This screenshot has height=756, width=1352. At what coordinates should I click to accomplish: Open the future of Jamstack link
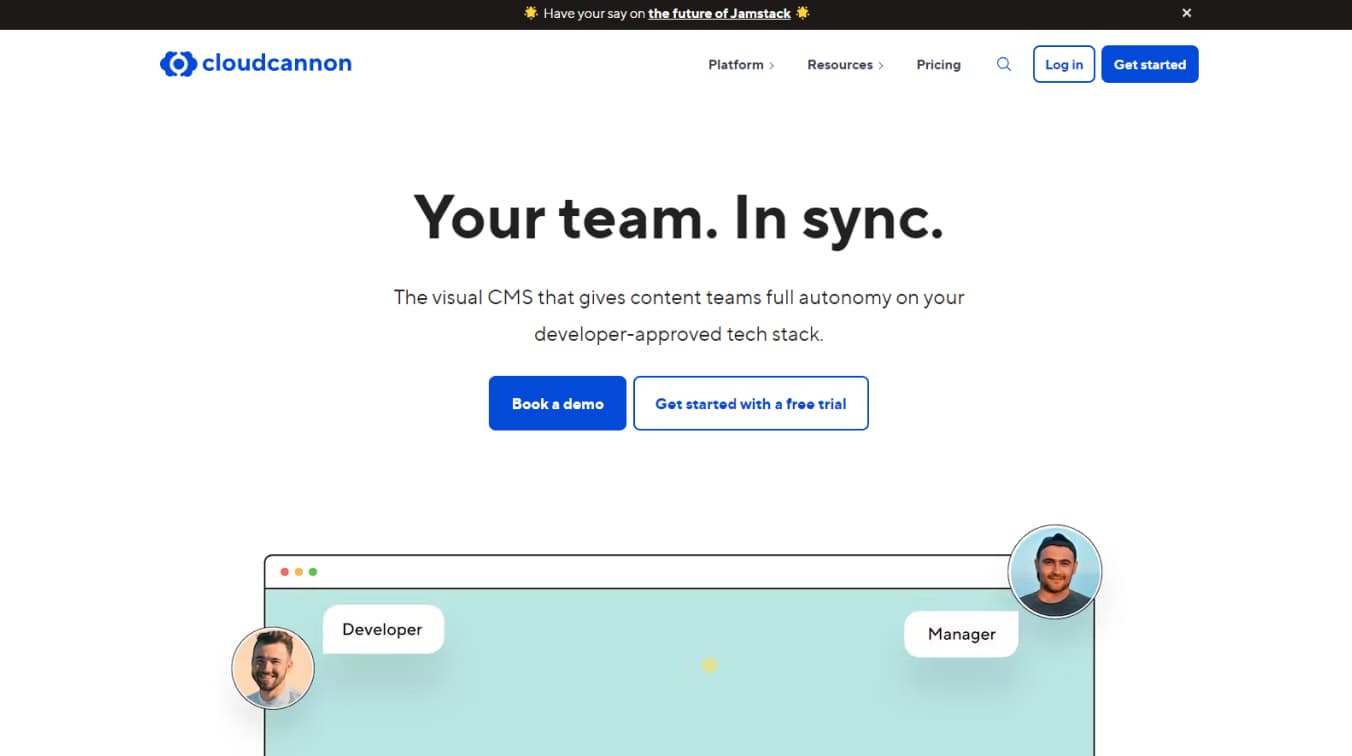tap(722, 13)
